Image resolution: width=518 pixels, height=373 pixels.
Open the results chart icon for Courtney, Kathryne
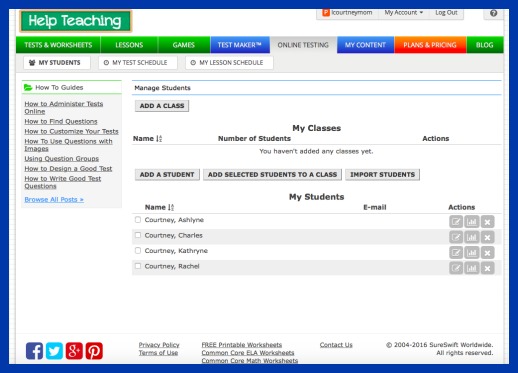472,253
